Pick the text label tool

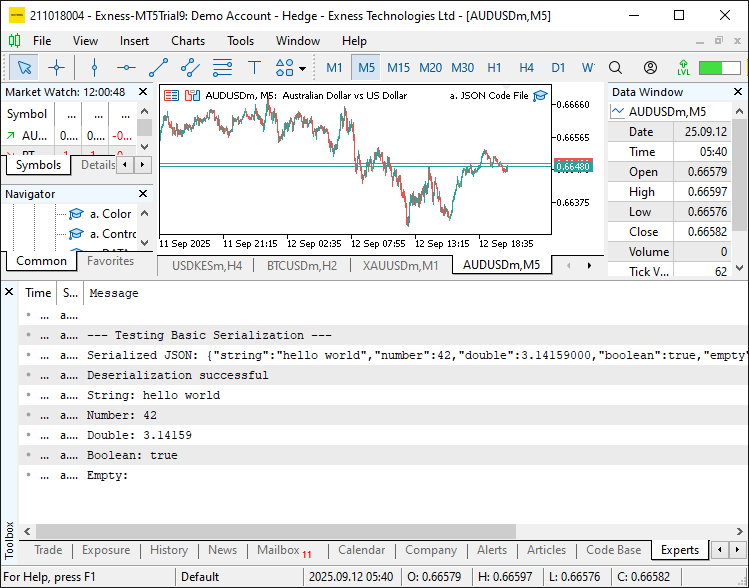pyautogui.click(x=254, y=67)
